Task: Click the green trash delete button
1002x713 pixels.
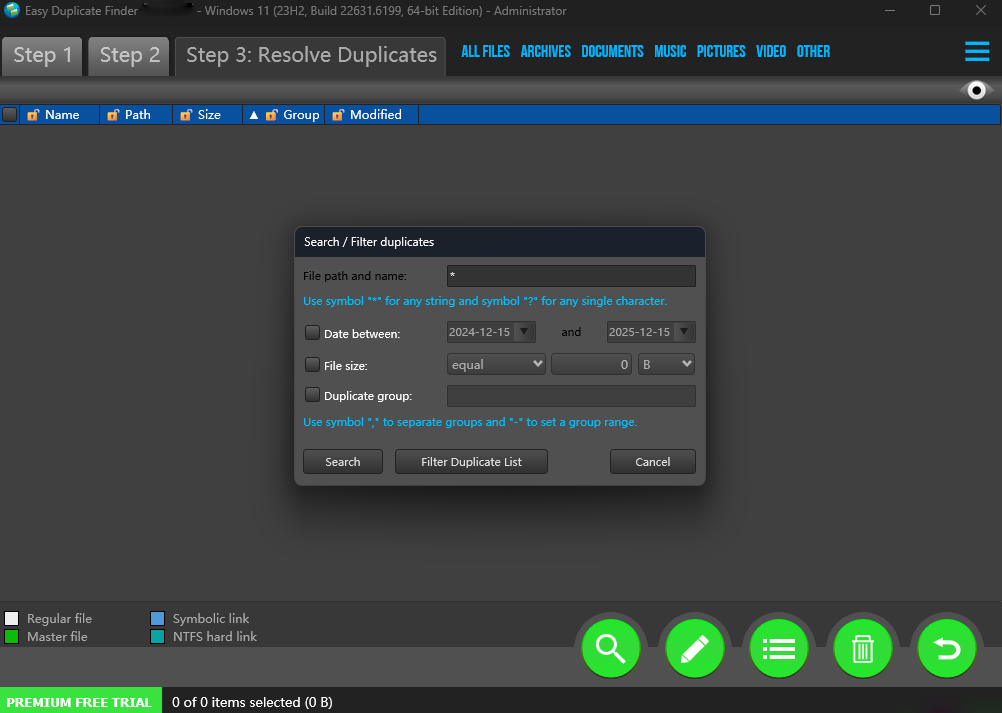Action: point(862,649)
